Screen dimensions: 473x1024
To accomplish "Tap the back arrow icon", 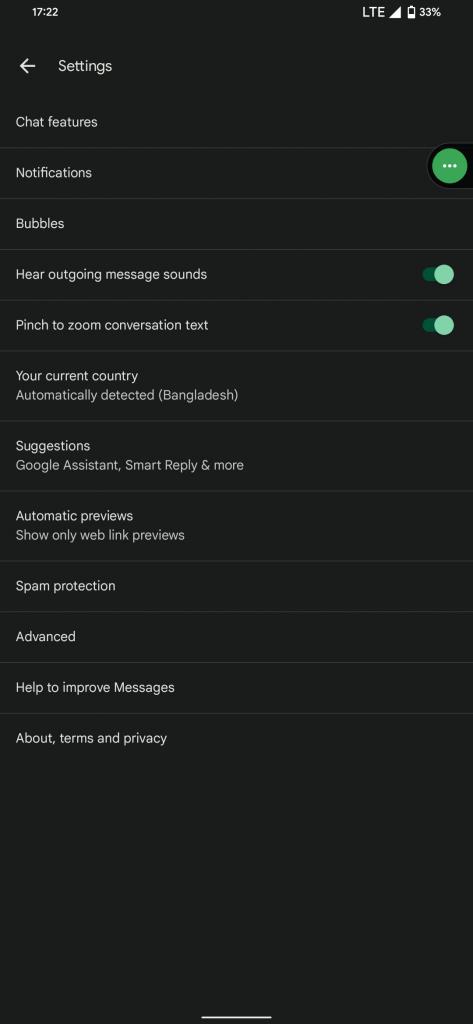I will 27,66.
